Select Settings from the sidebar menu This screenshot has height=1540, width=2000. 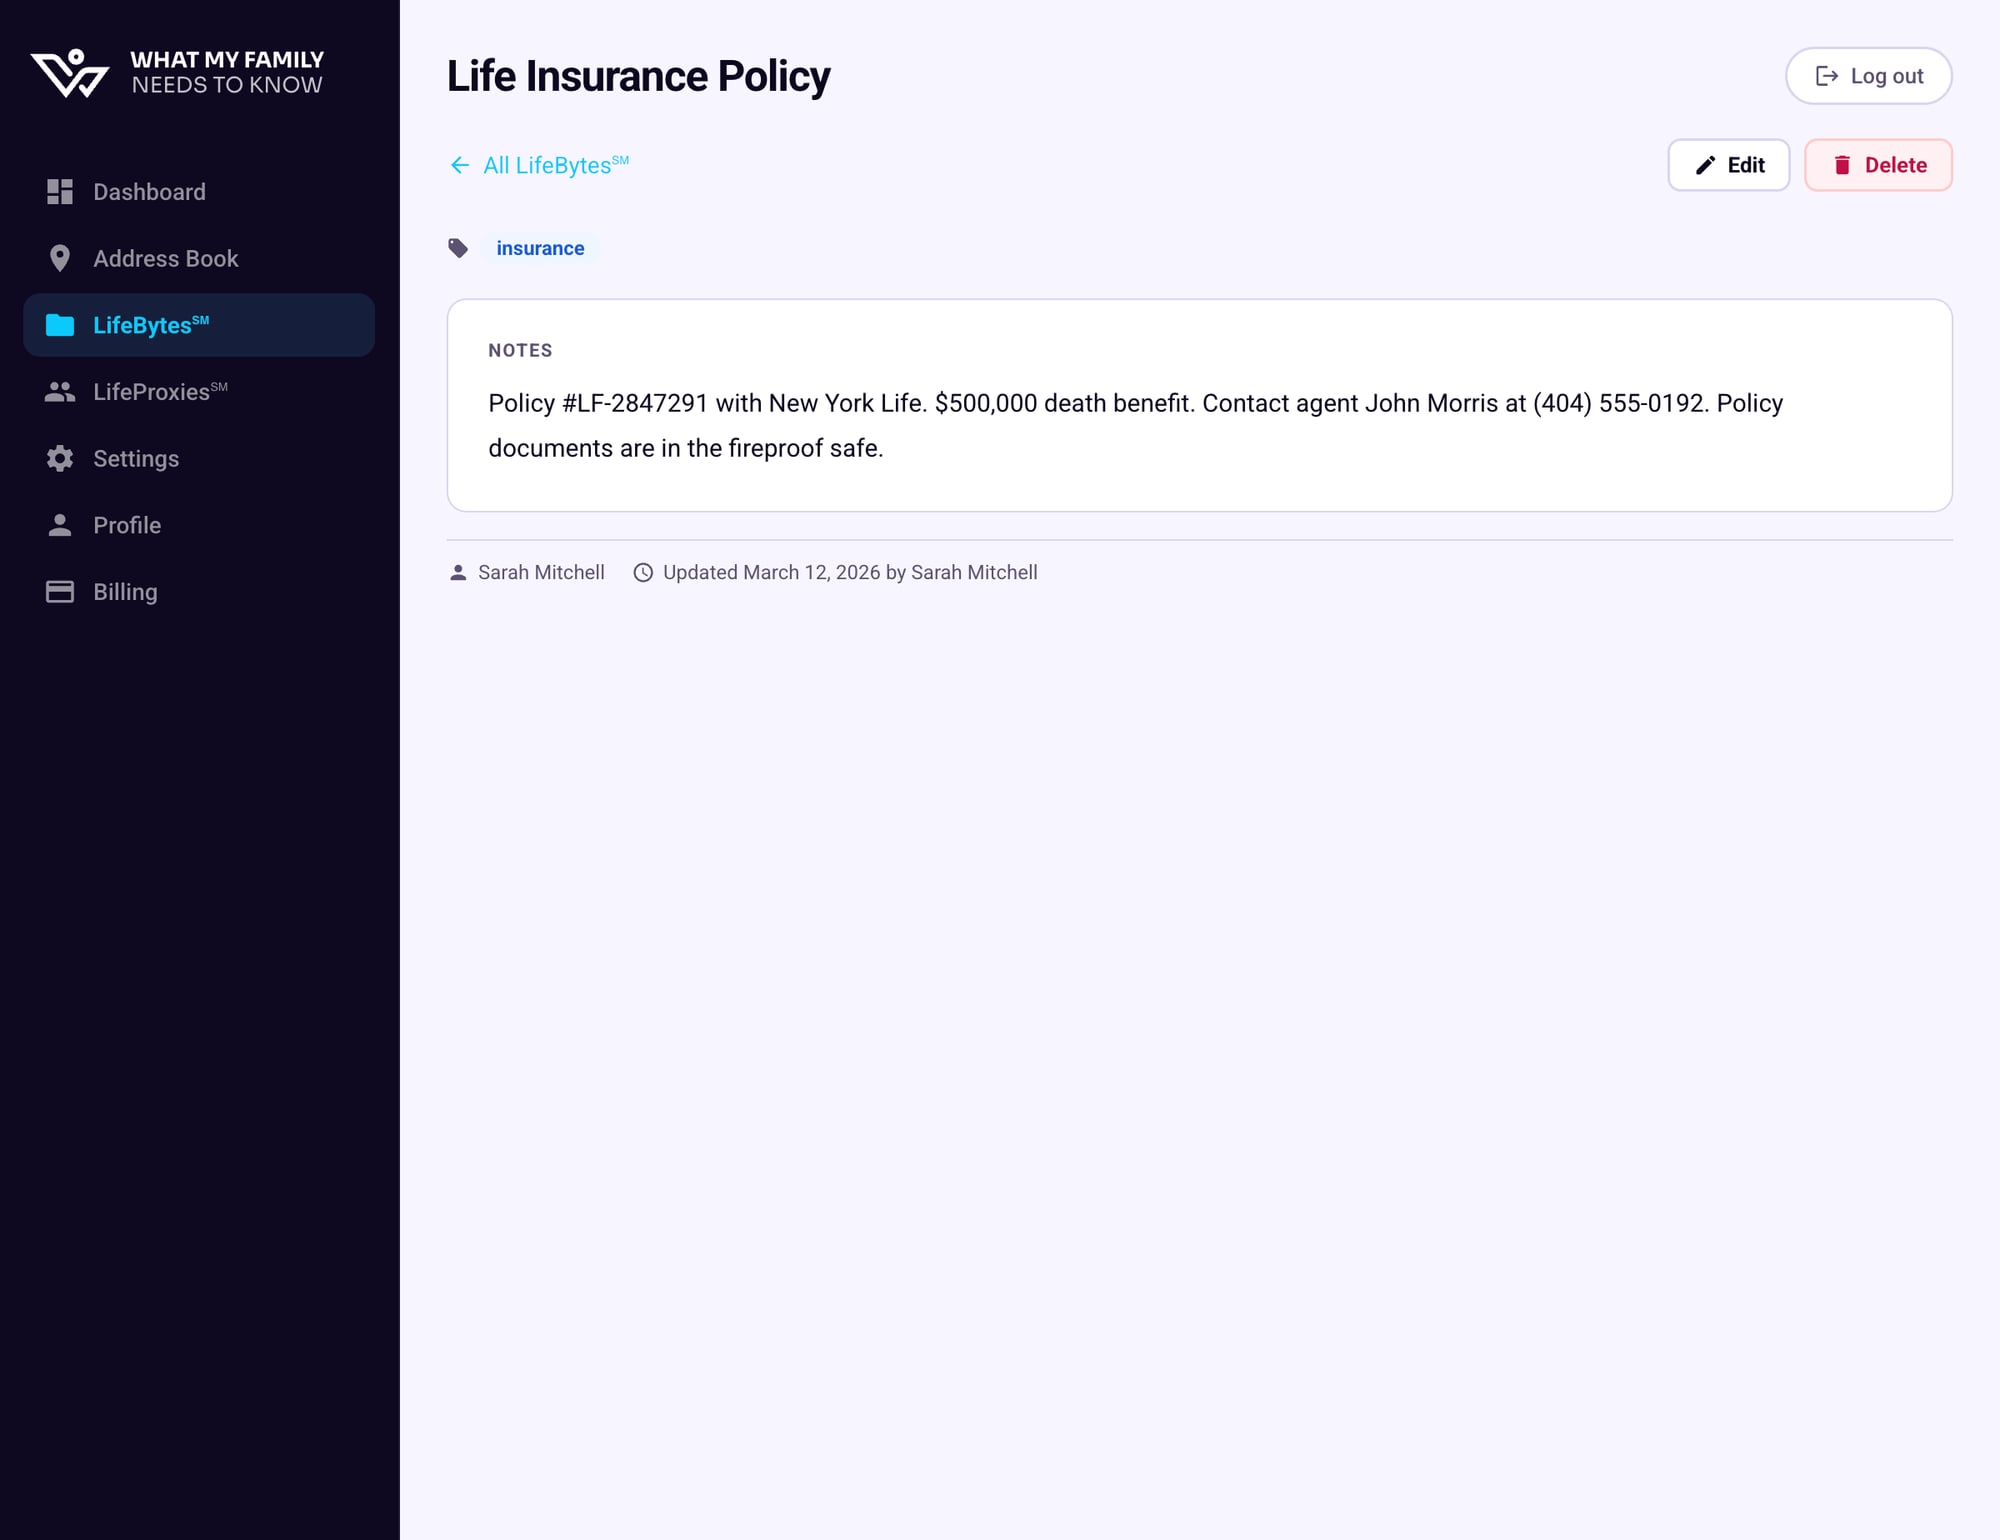click(135, 458)
